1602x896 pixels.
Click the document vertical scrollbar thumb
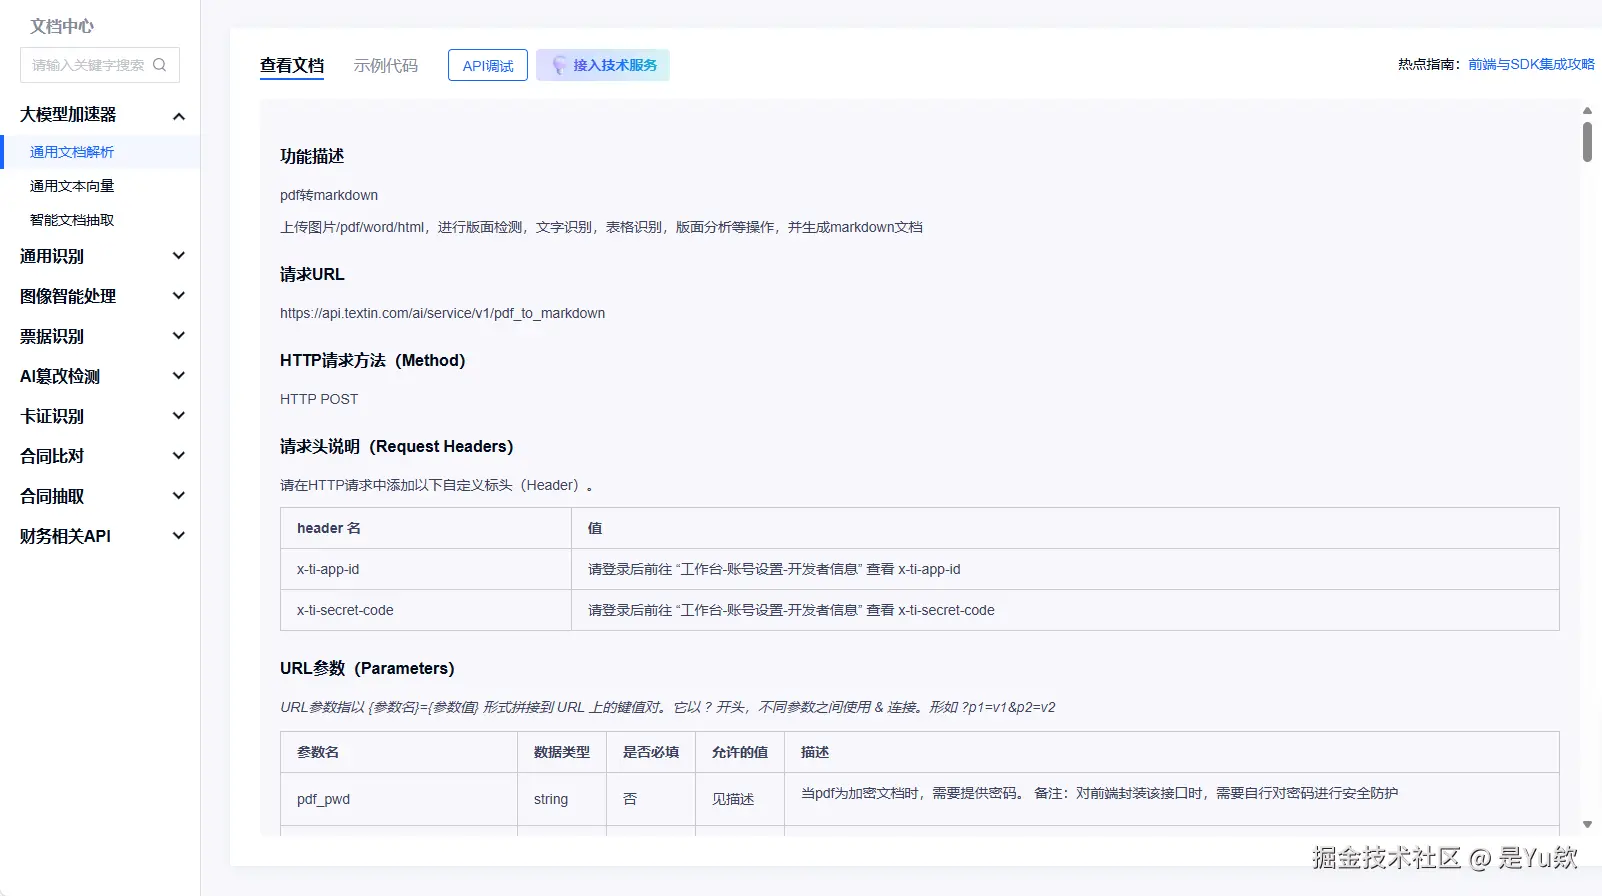pos(1587,141)
